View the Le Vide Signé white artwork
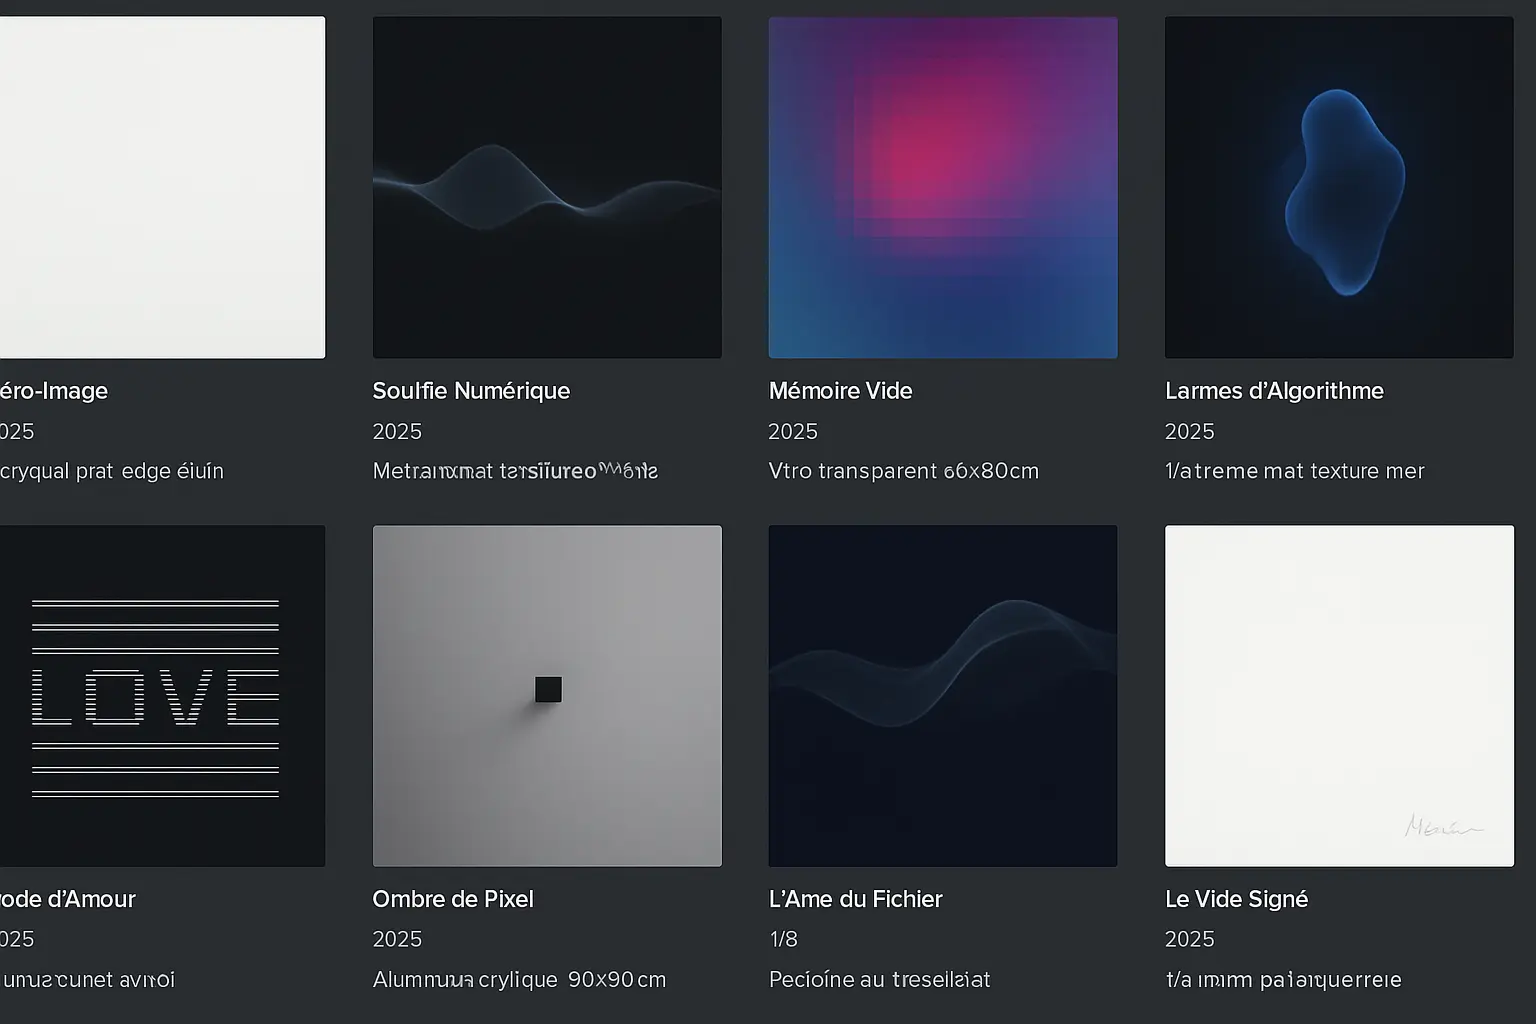1536x1024 pixels. coord(1339,696)
